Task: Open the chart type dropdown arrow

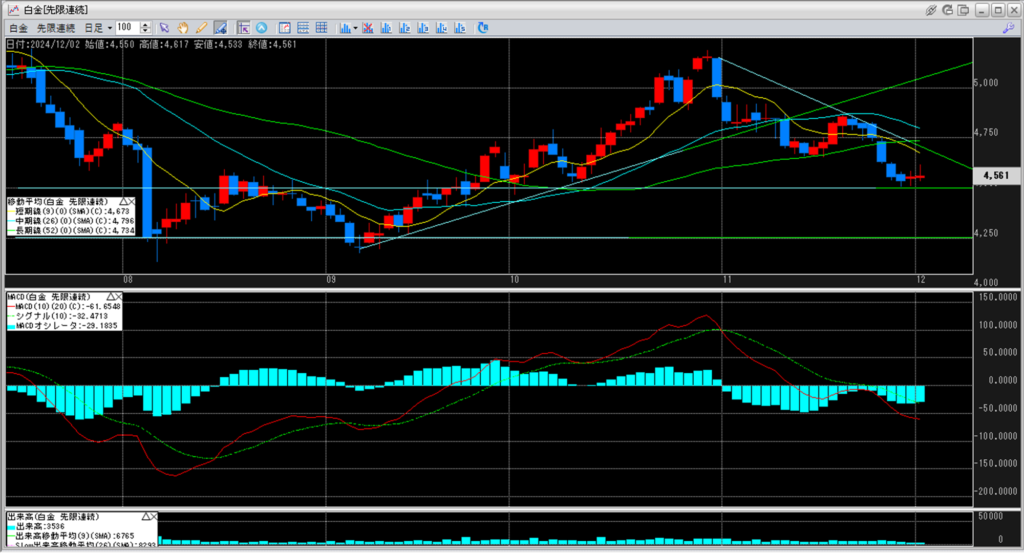Action: click(355, 27)
